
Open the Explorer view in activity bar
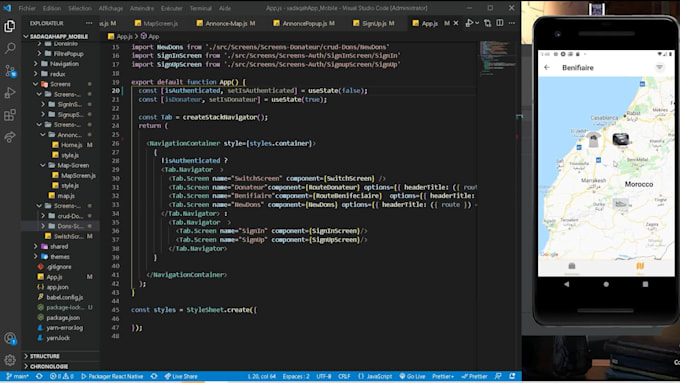click(10, 26)
